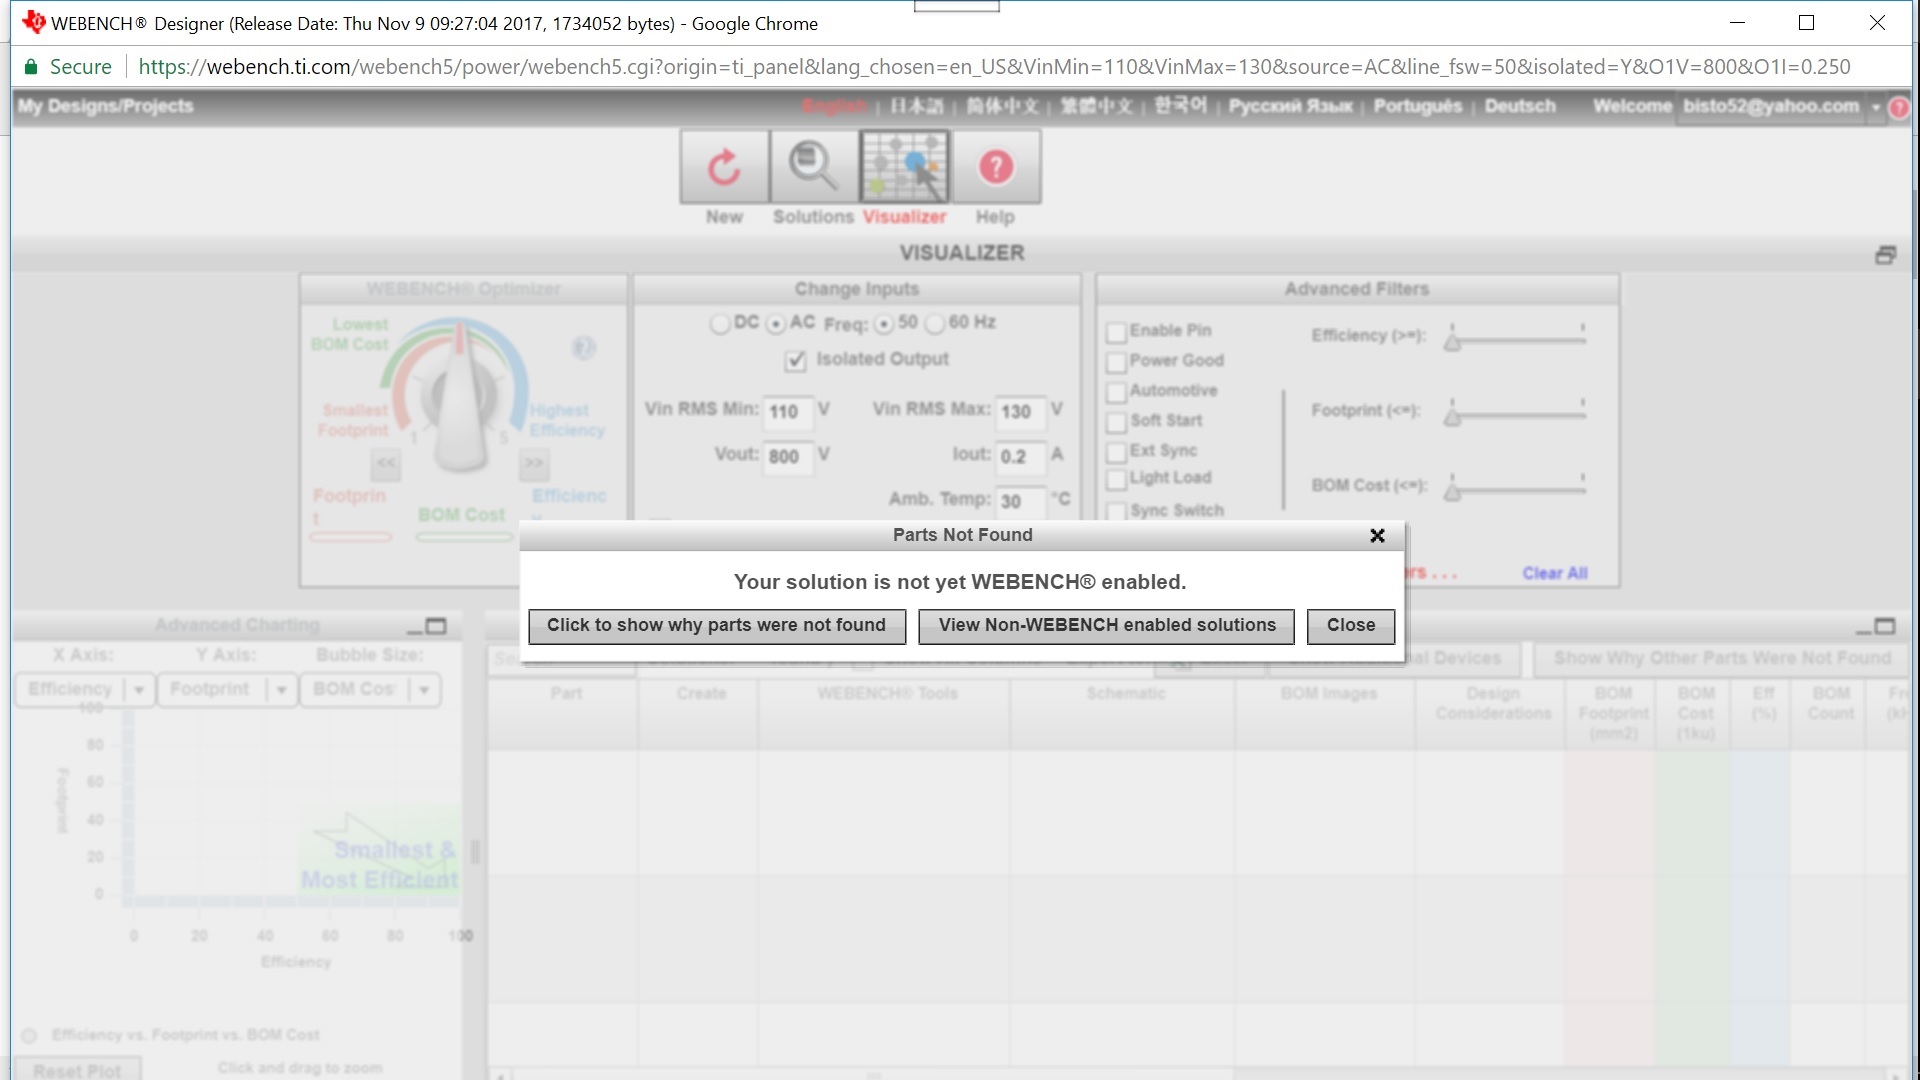Screen dimensions: 1920x1080
Task: Click Show Why Other Parts Were Not Found
Action: coord(1721,659)
